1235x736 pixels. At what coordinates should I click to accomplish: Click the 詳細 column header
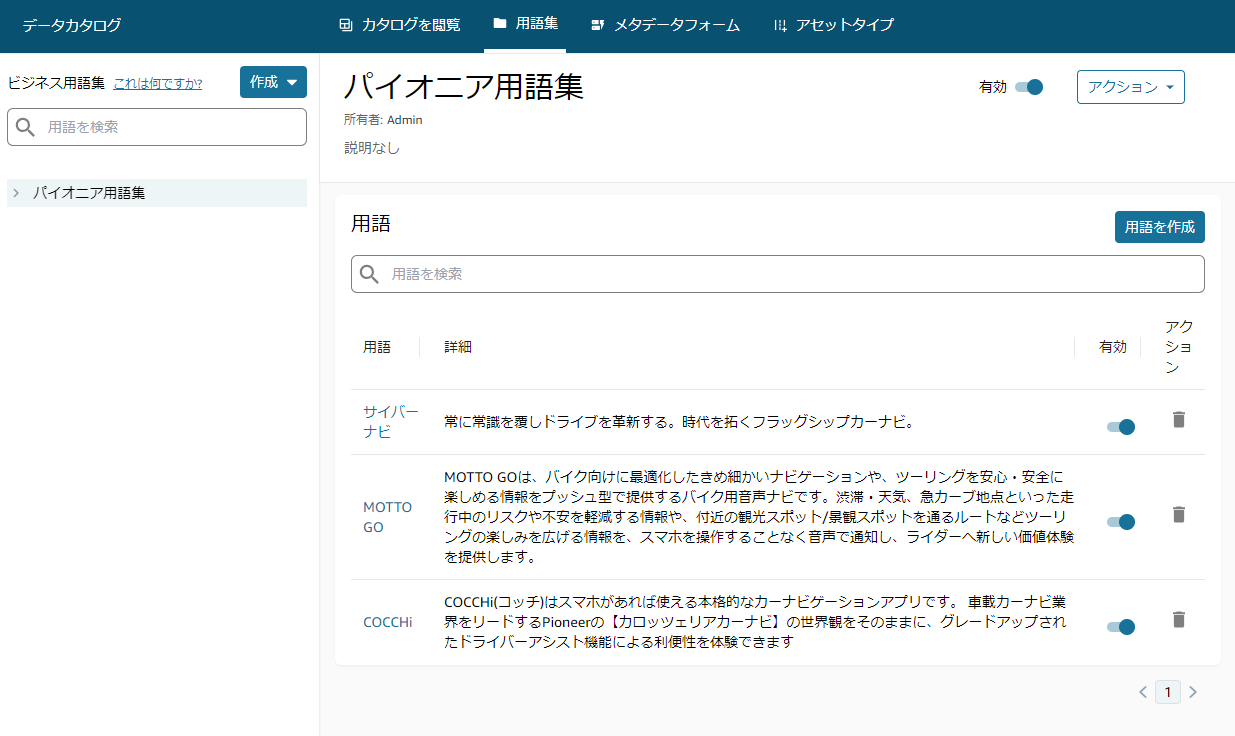(458, 347)
